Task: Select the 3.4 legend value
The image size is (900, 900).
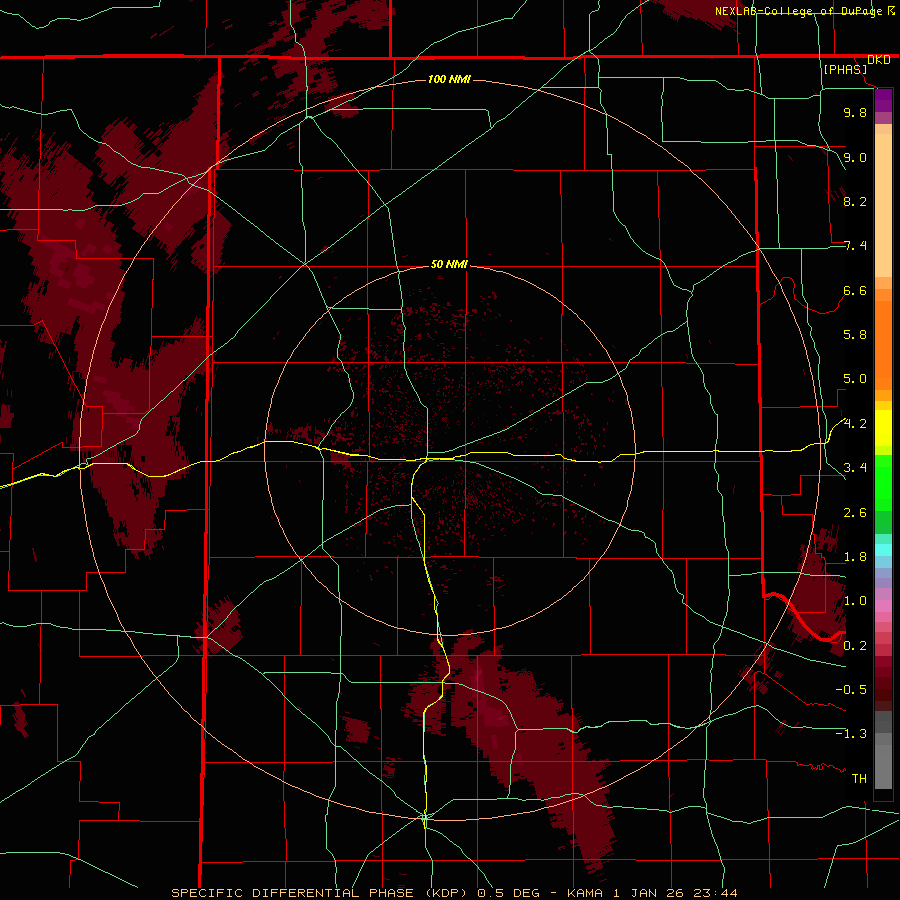Action: point(855,468)
